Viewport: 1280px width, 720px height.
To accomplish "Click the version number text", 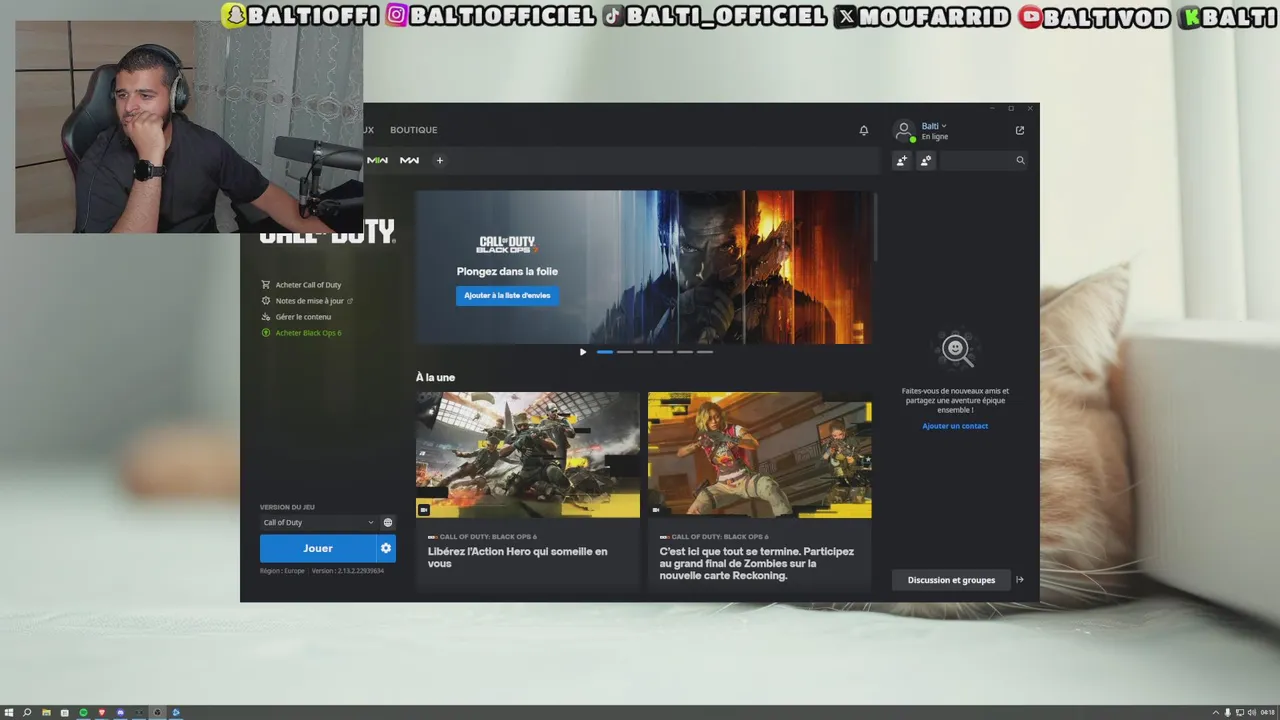I will point(347,571).
